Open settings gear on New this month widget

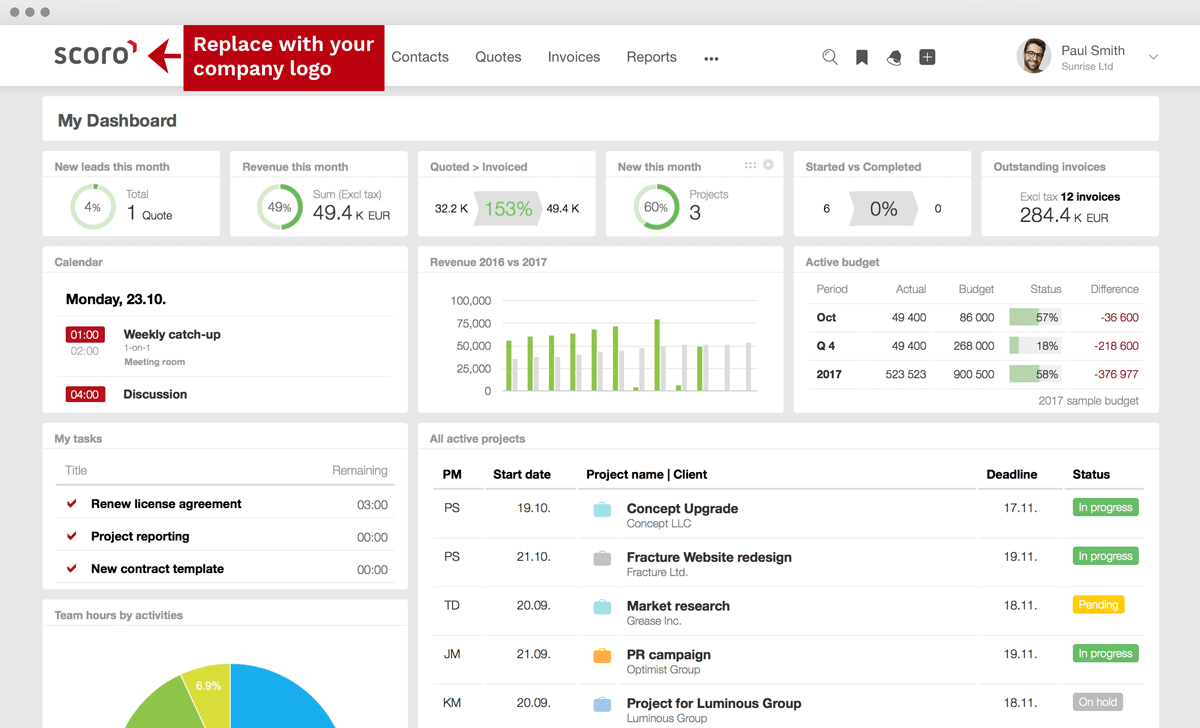(768, 165)
